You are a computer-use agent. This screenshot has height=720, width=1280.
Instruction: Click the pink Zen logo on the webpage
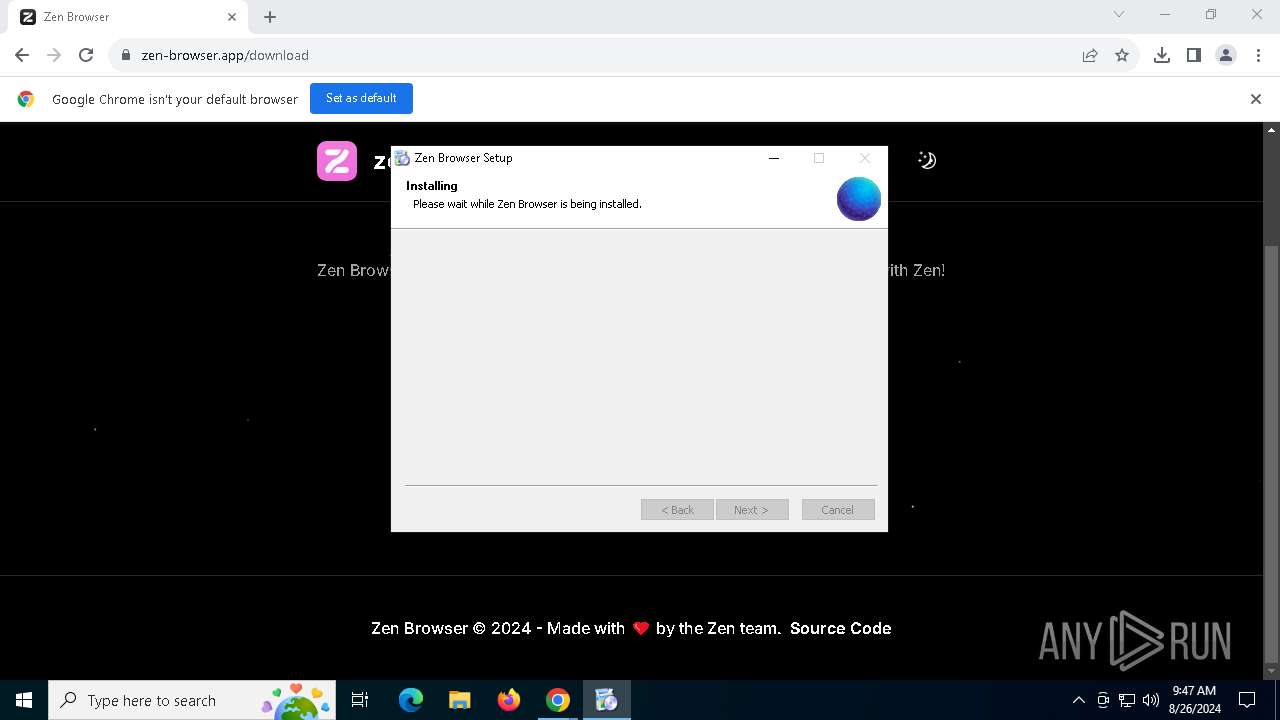point(337,161)
